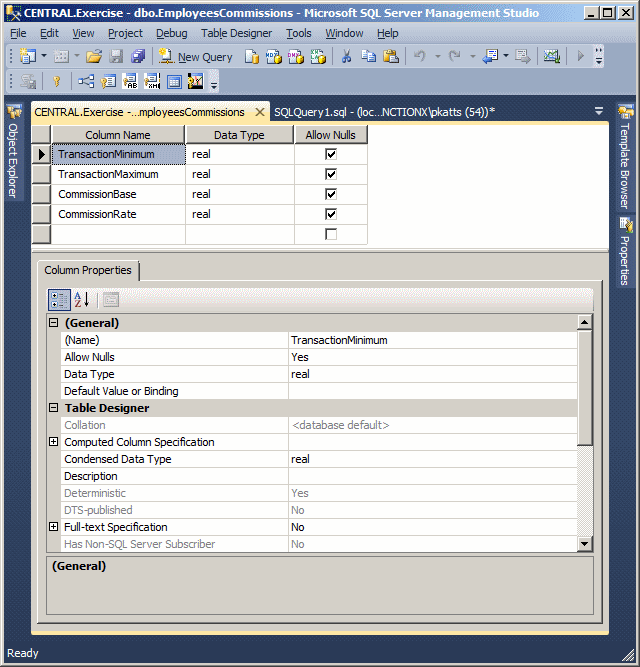The image size is (640, 667).
Task: Select the Column Properties tab
Action: point(88,271)
